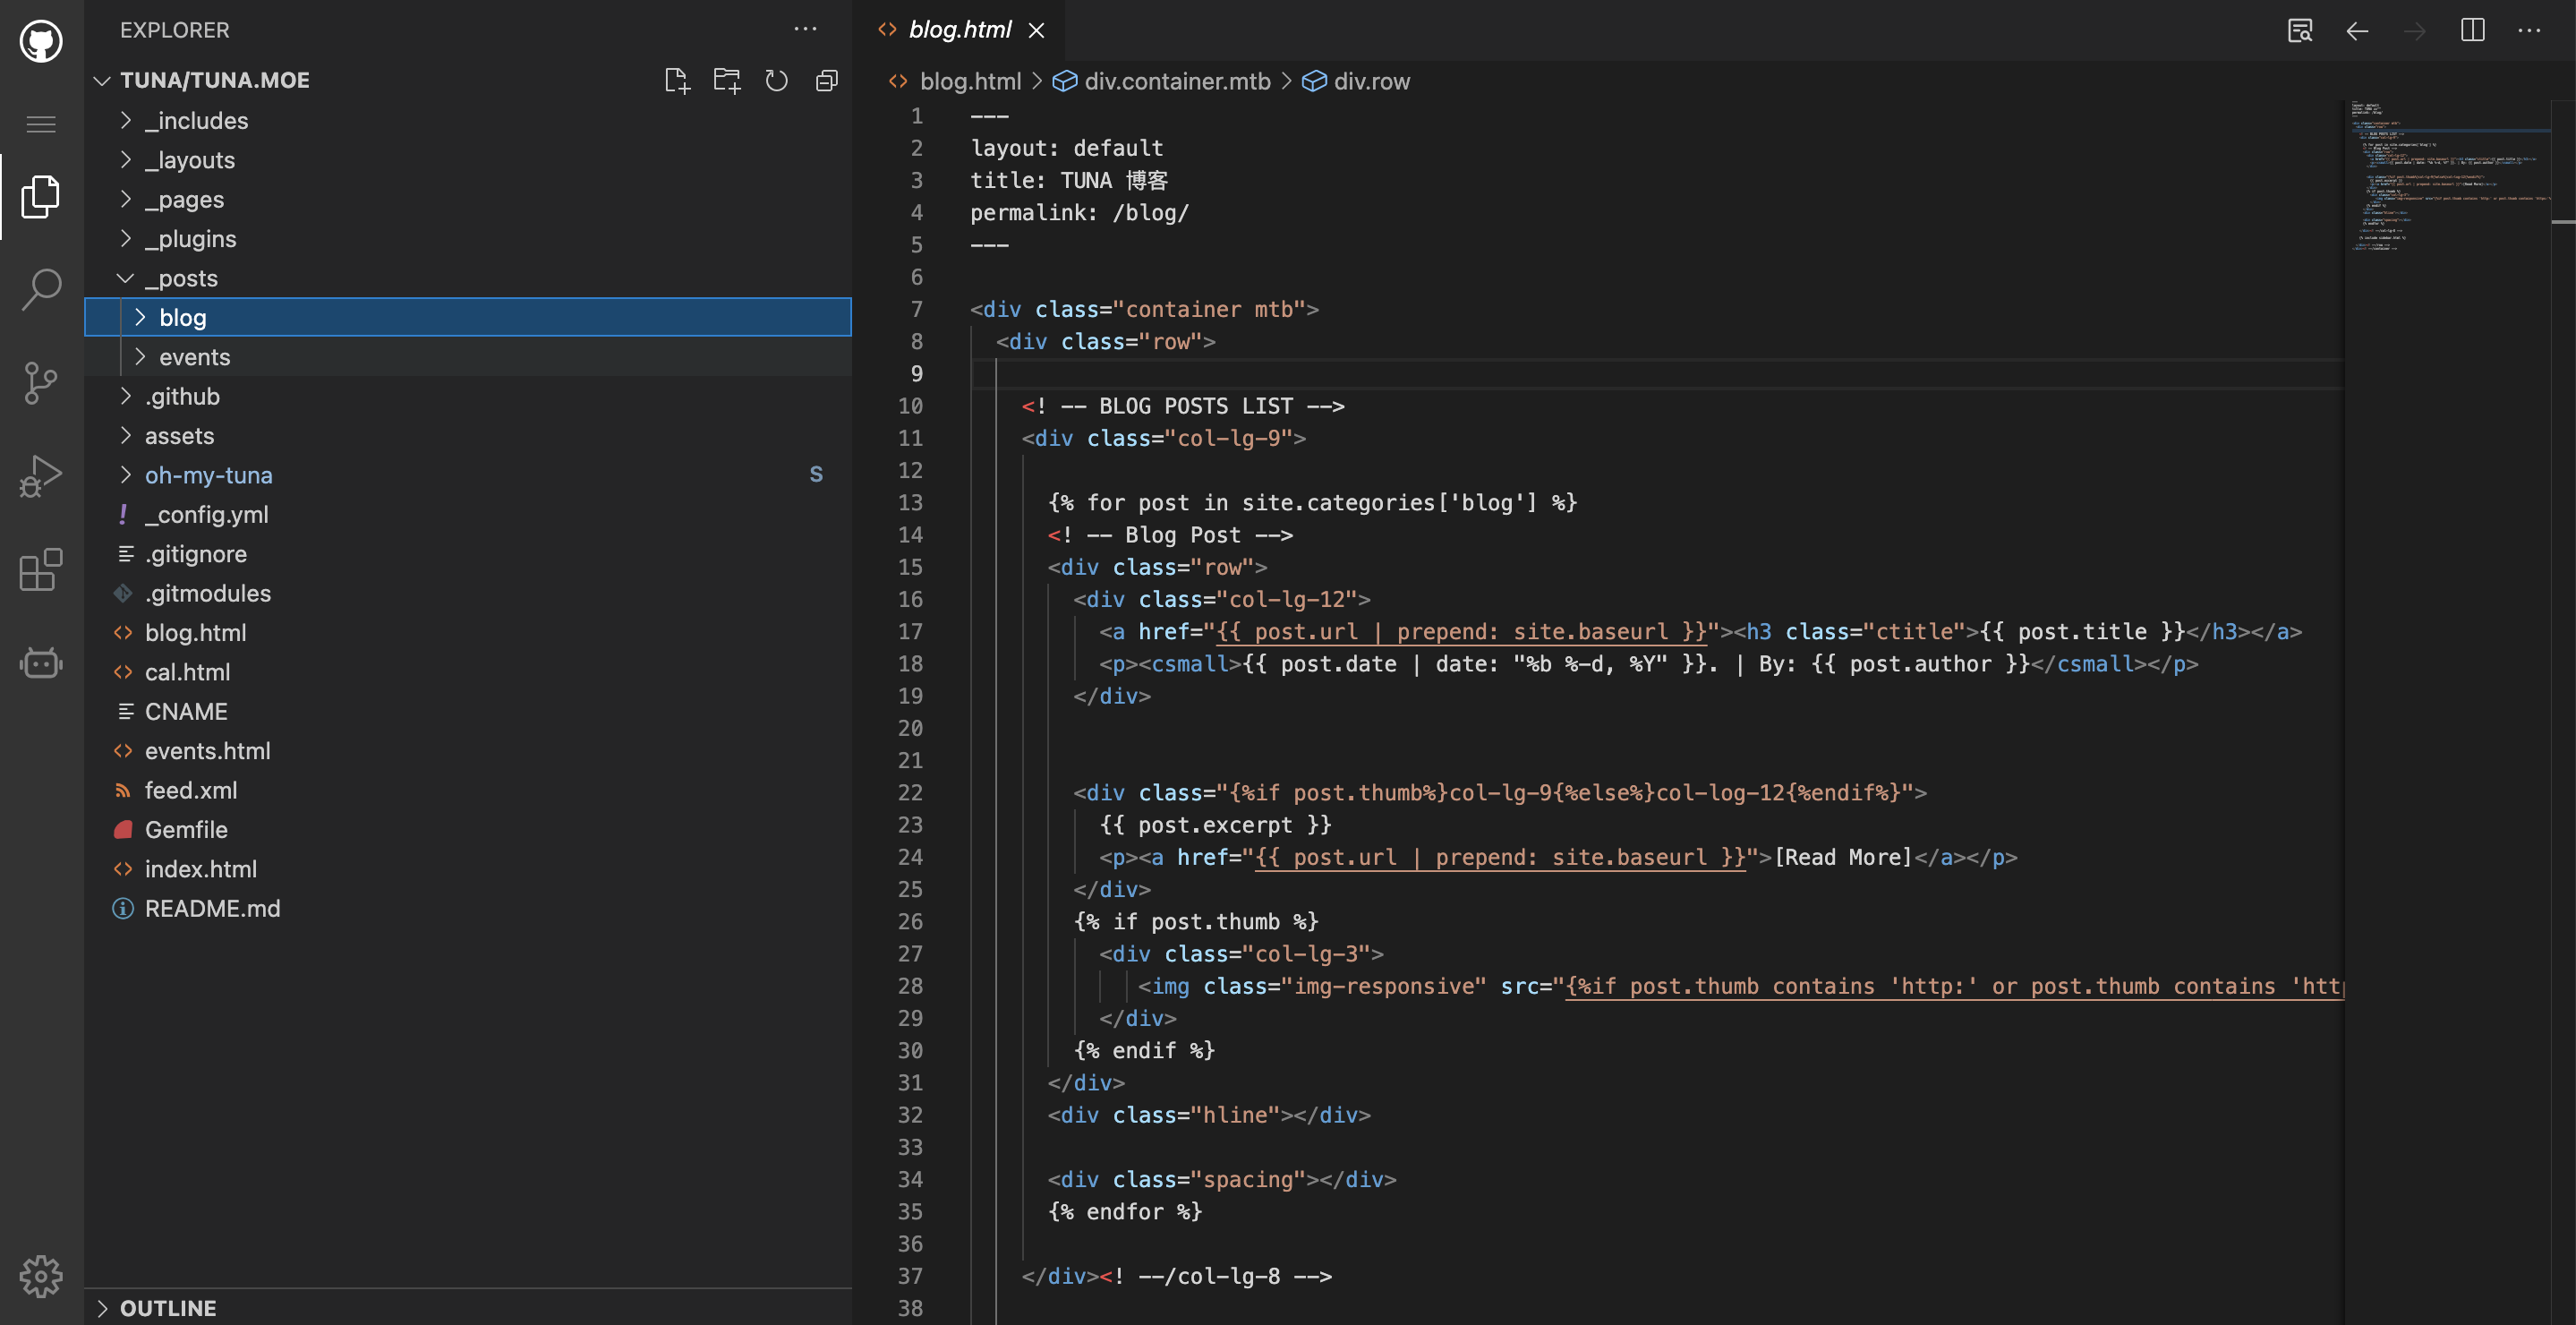2576x1325 pixels.
Task: Click the '{% endfor %}' line
Action: click(1125, 1212)
